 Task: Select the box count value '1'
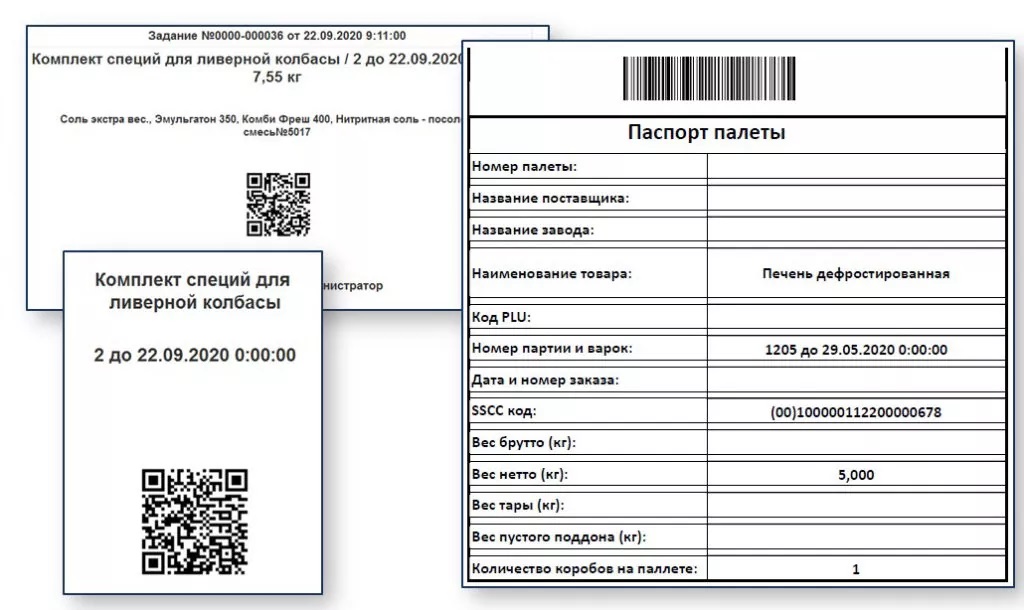pyautogui.click(x=855, y=570)
